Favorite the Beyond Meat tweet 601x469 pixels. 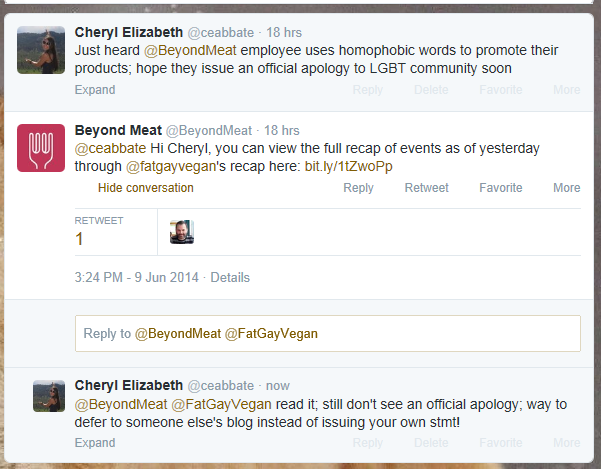click(x=501, y=188)
